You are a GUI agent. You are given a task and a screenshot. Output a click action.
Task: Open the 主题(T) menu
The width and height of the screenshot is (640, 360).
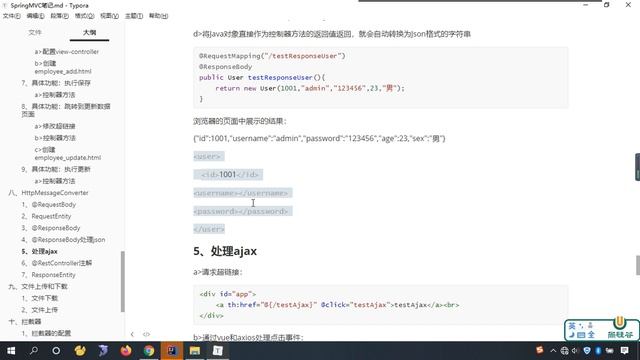(x=134, y=16)
